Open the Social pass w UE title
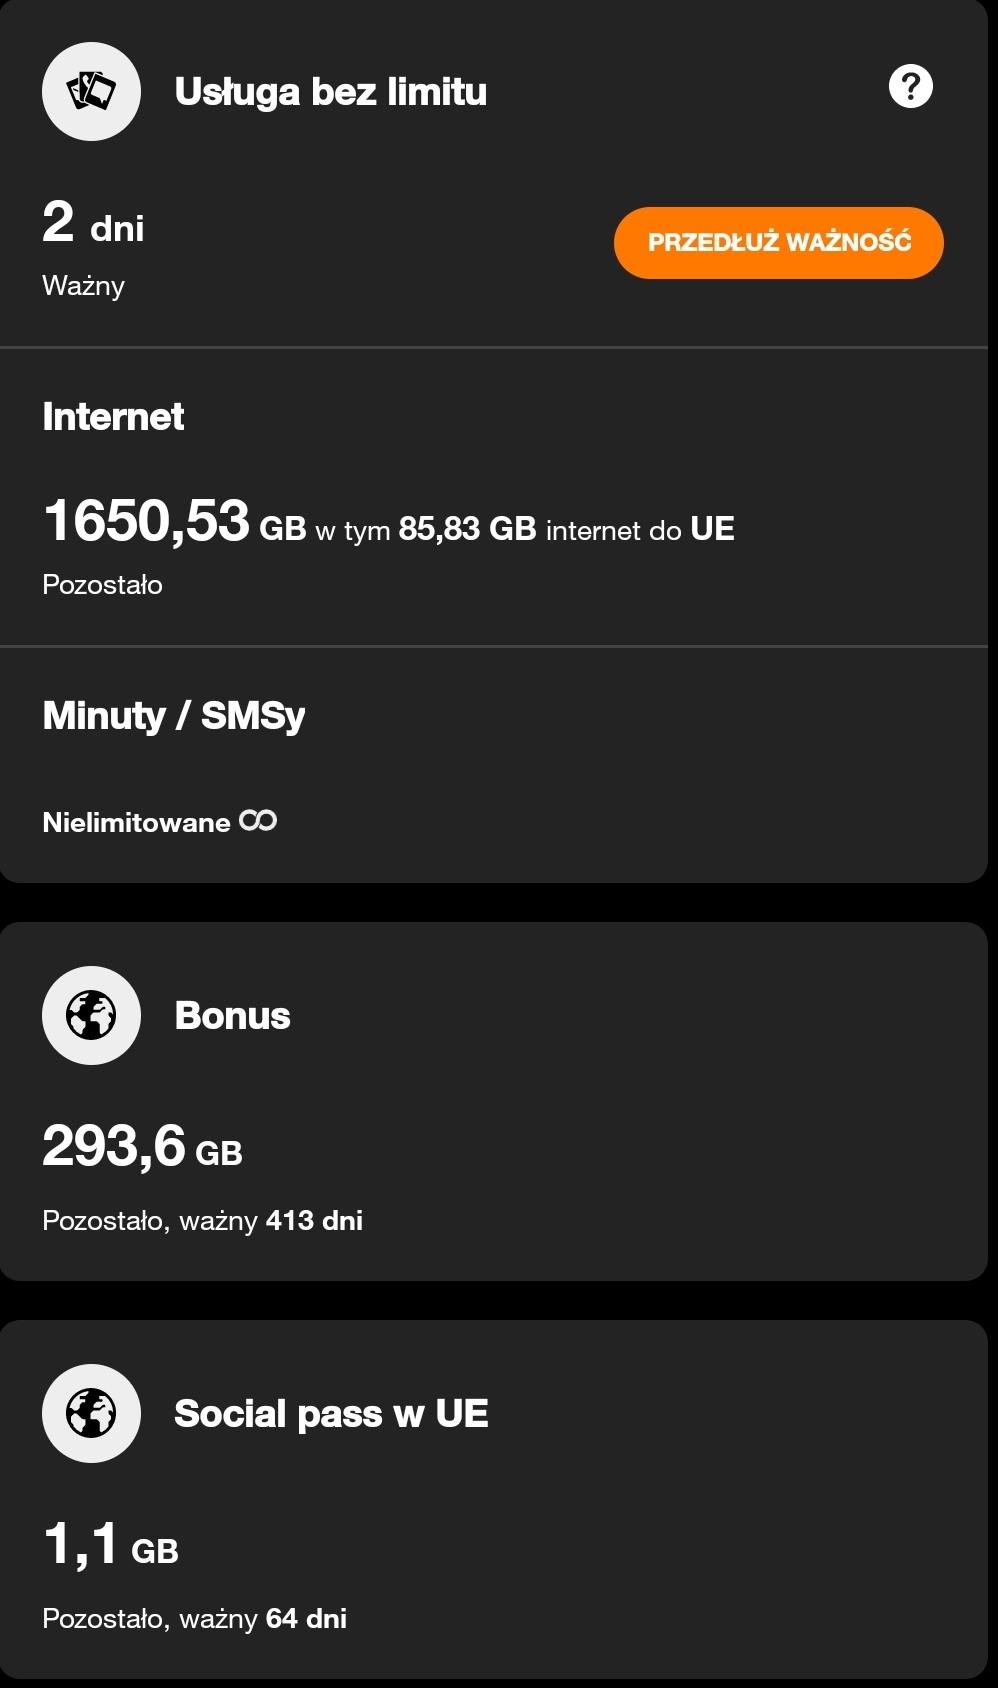This screenshot has width=998, height=1688. pyautogui.click(x=331, y=1414)
